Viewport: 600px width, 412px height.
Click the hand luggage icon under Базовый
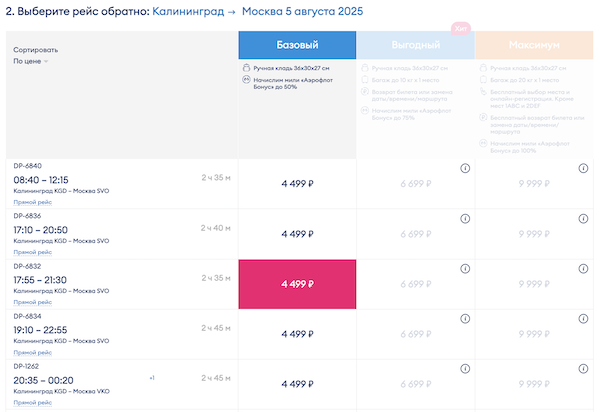tap(246, 68)
